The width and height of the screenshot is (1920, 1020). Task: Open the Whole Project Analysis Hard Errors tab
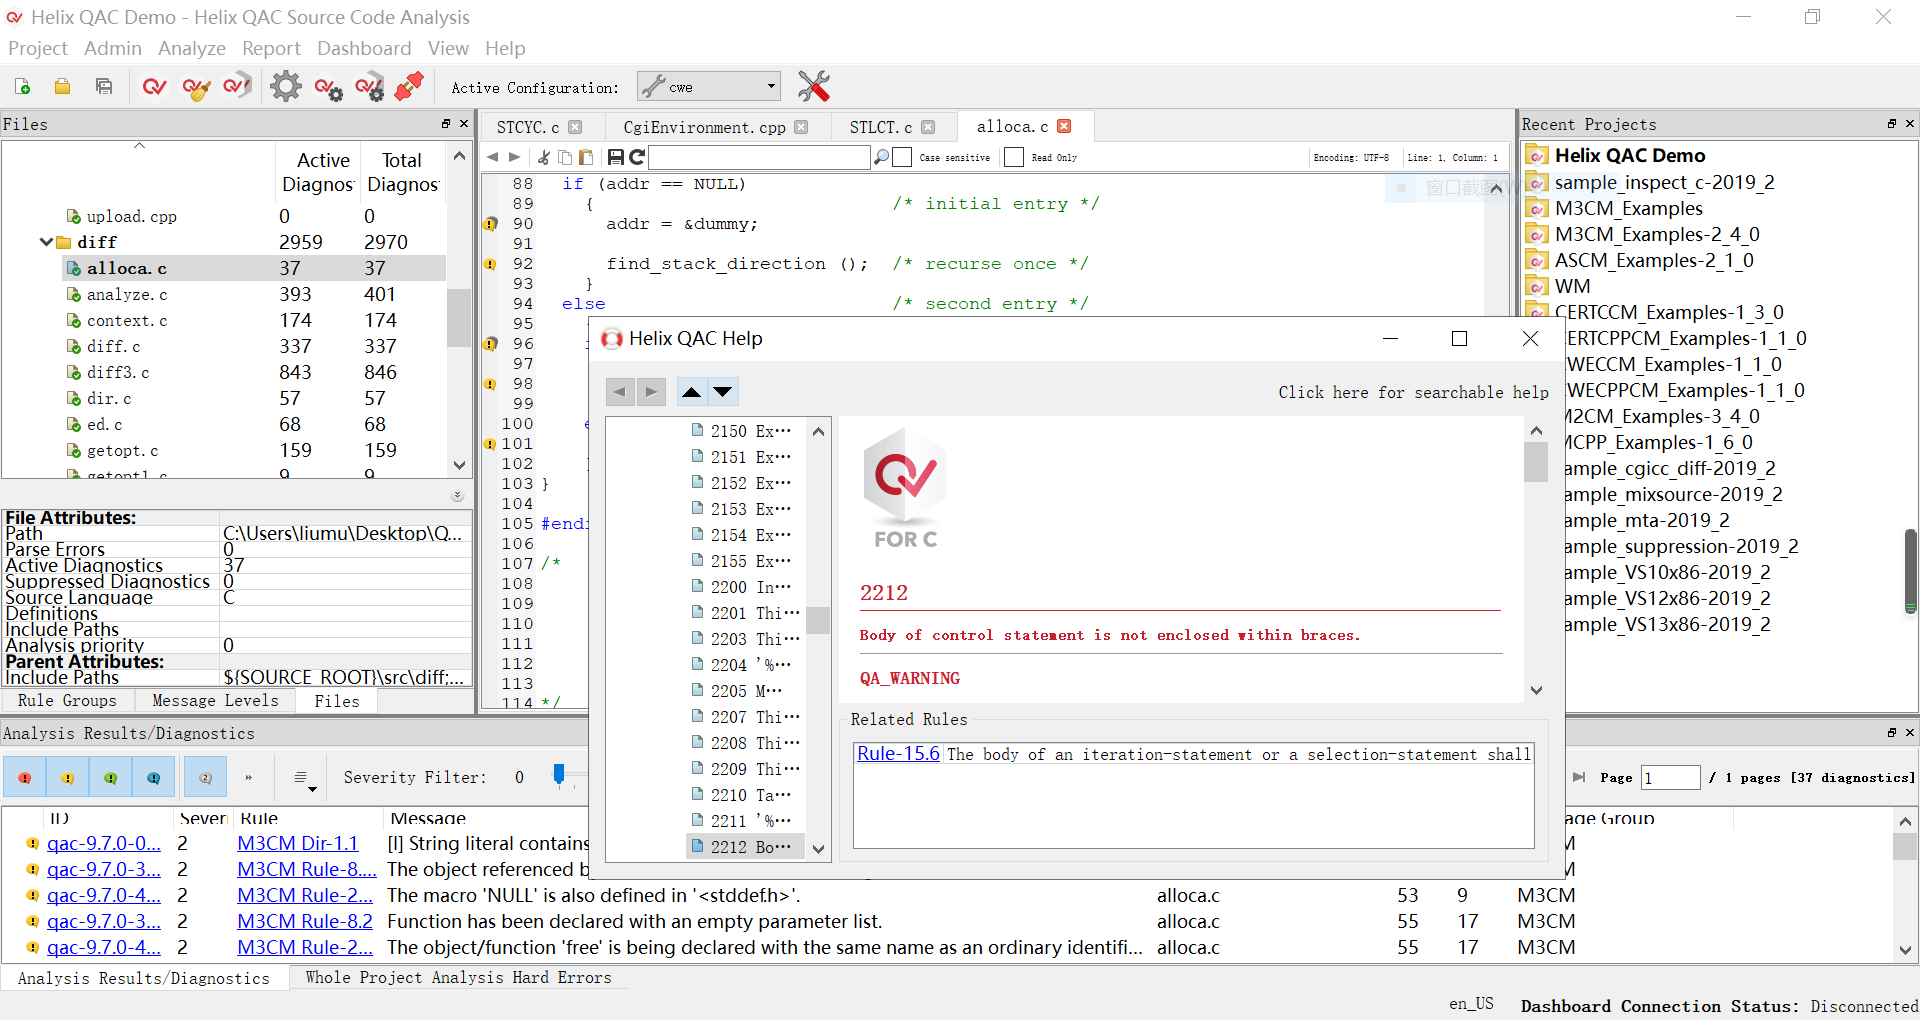coord(458,978)
